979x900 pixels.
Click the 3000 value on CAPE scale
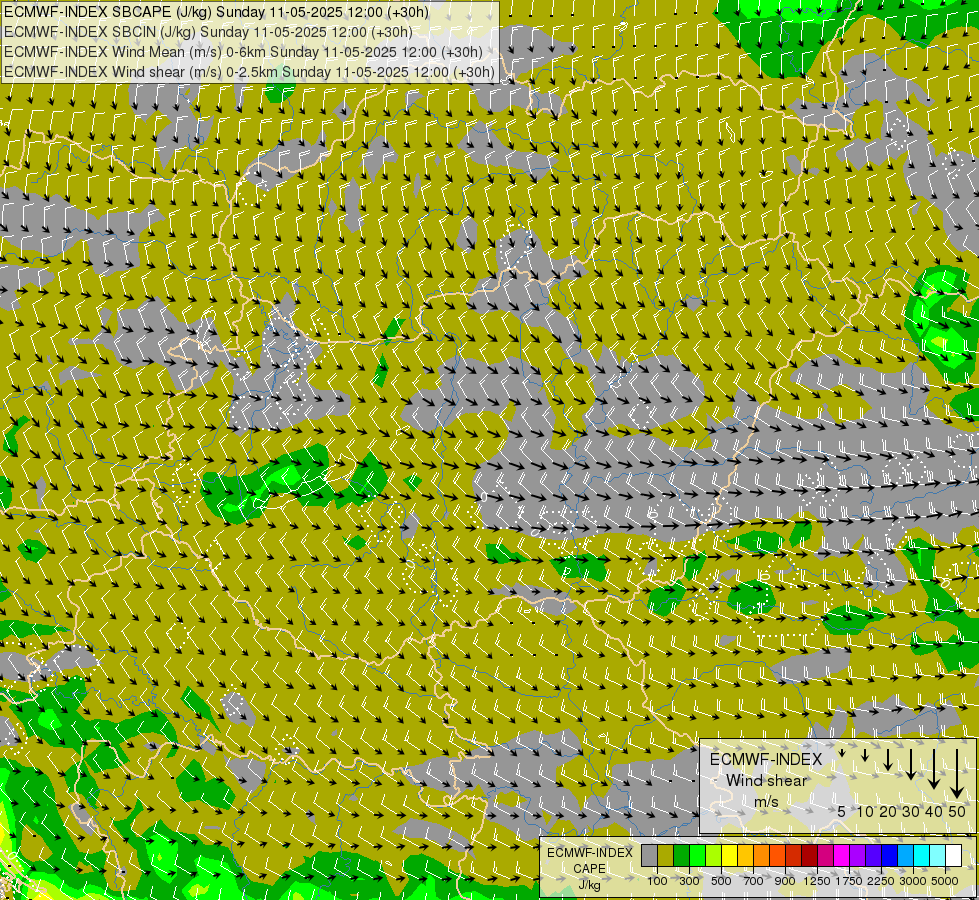click(913, 881)
